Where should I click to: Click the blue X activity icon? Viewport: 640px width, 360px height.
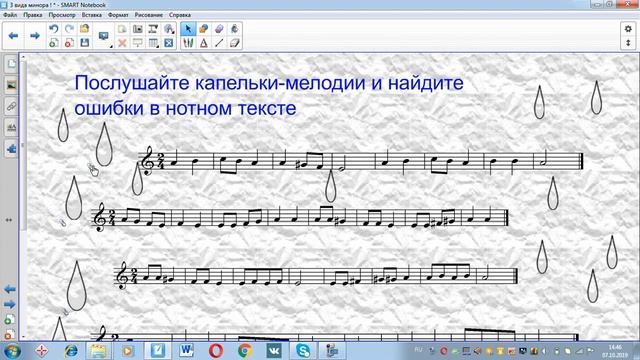[169, 43]
